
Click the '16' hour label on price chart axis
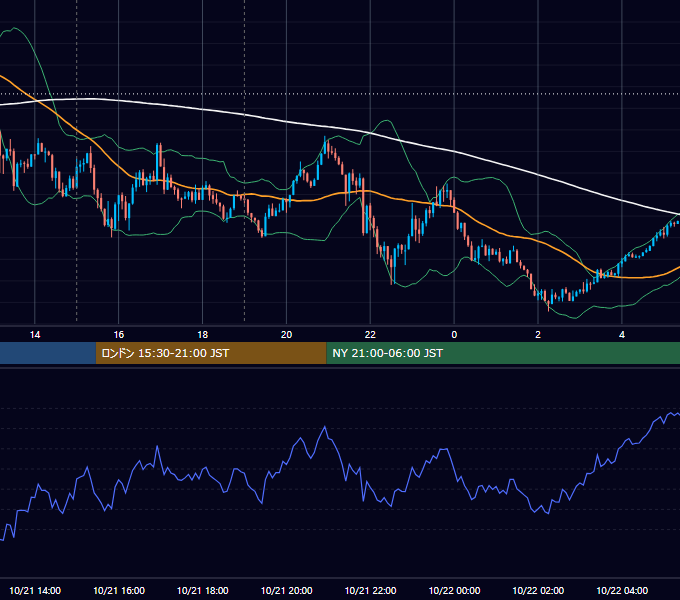click(118, 335)
